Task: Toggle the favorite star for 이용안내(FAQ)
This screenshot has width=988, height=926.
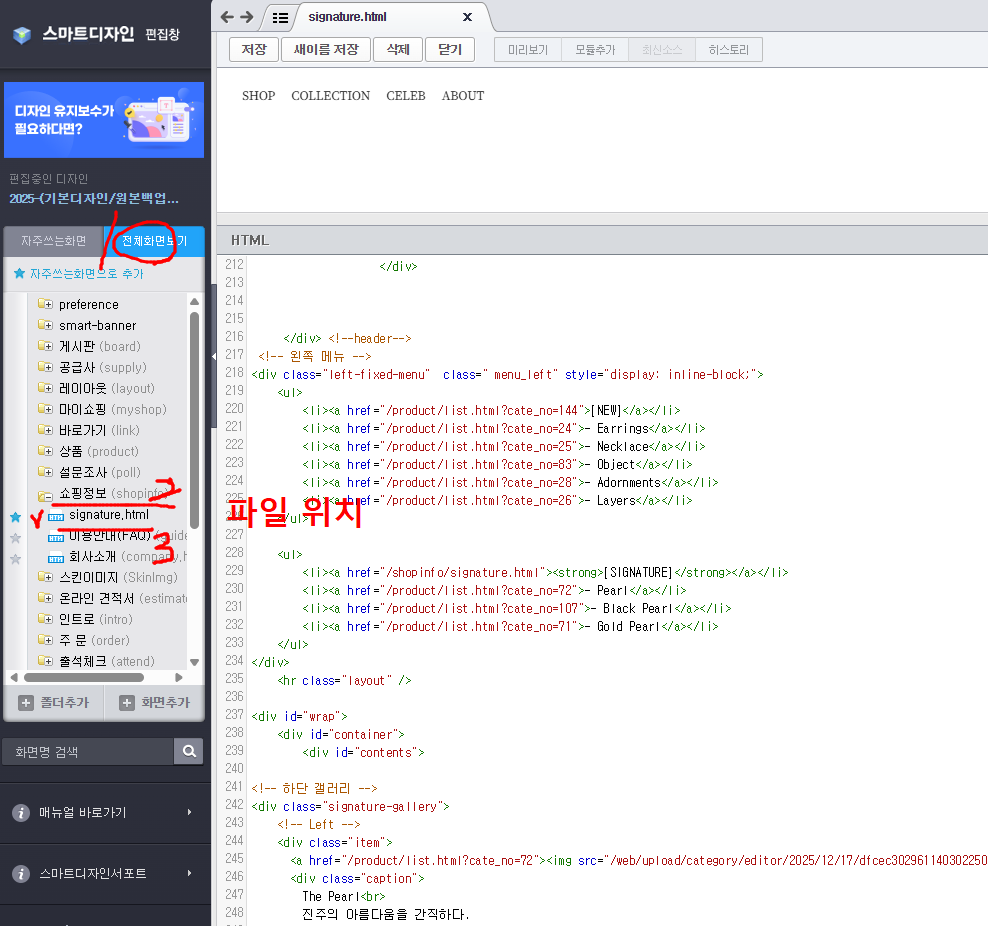Action: 15,538
